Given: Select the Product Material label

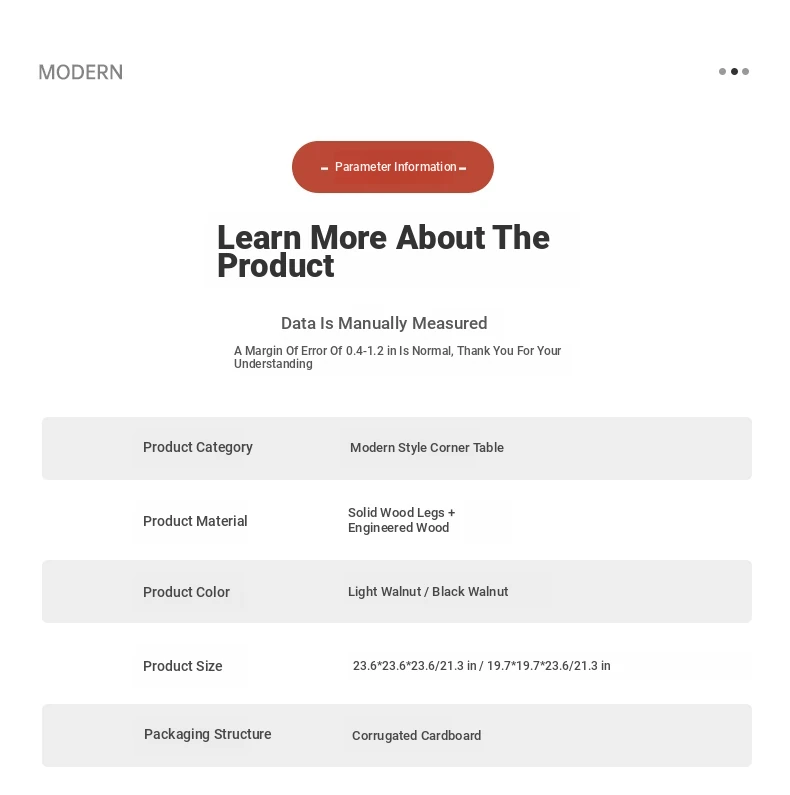Looking at the screenshot, I should (195, 521).
